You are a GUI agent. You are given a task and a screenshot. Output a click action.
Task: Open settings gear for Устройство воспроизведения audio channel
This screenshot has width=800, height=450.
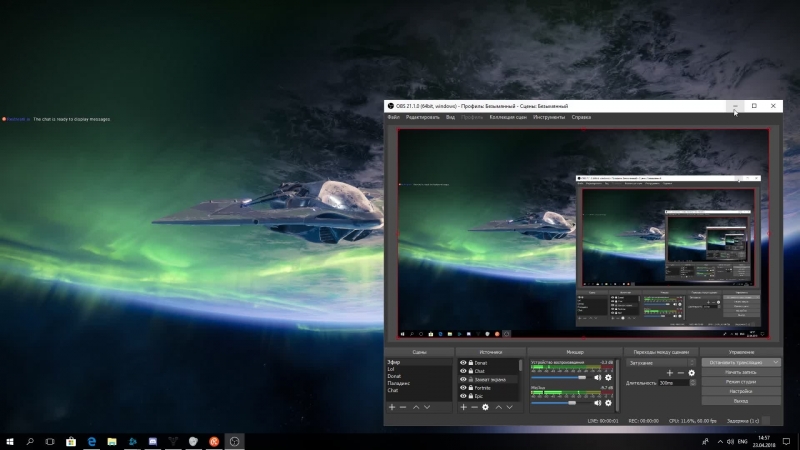point(608,378)
